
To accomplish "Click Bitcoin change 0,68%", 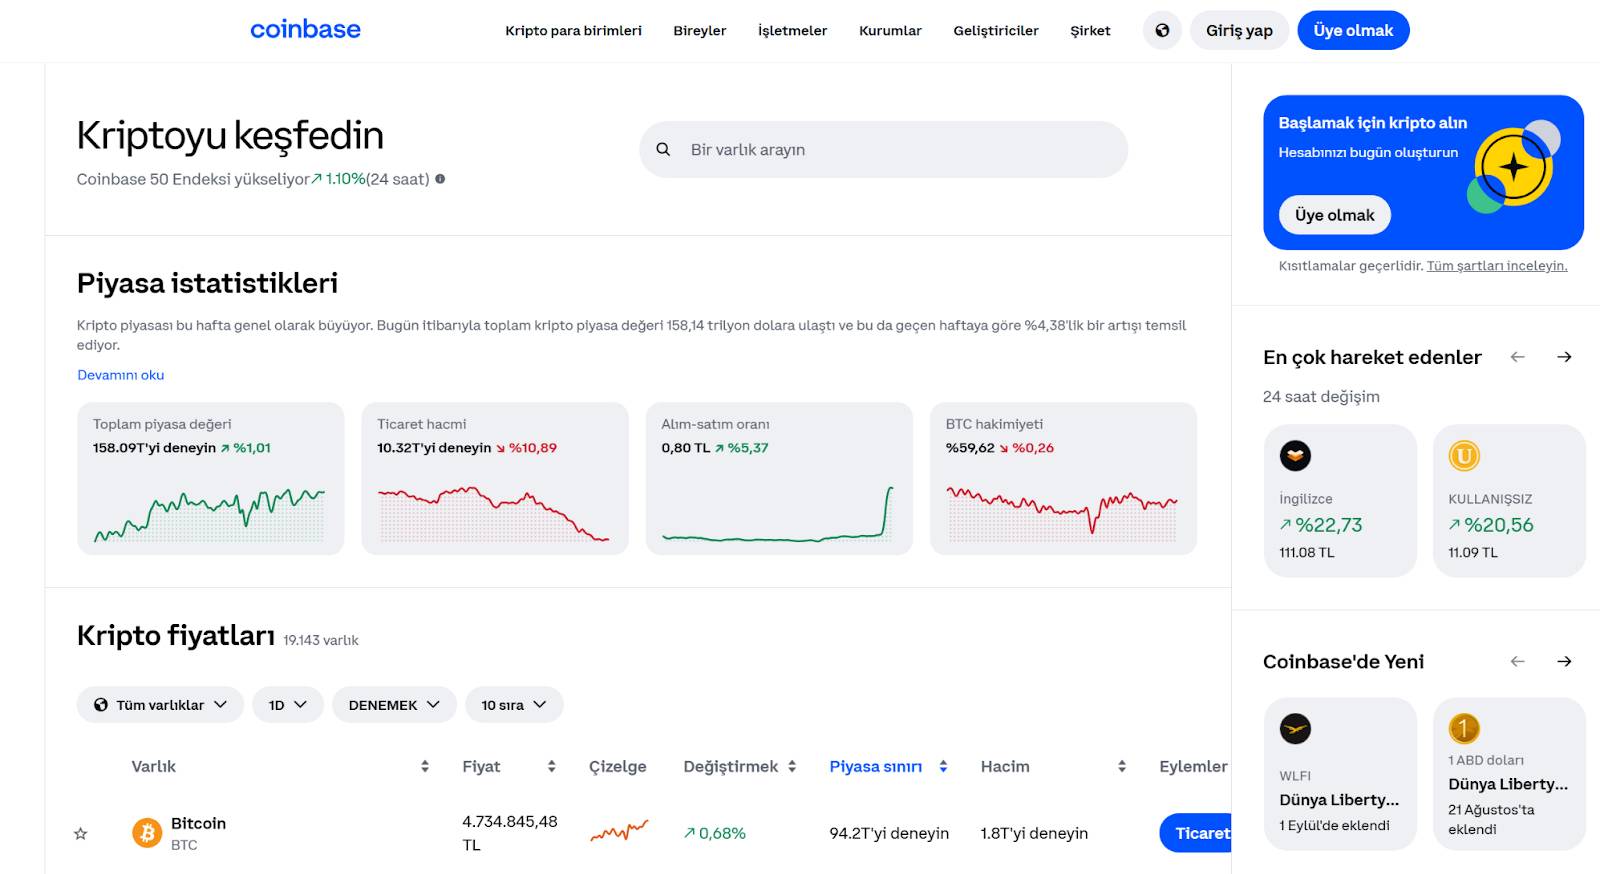I will click(x=715, y=833).
